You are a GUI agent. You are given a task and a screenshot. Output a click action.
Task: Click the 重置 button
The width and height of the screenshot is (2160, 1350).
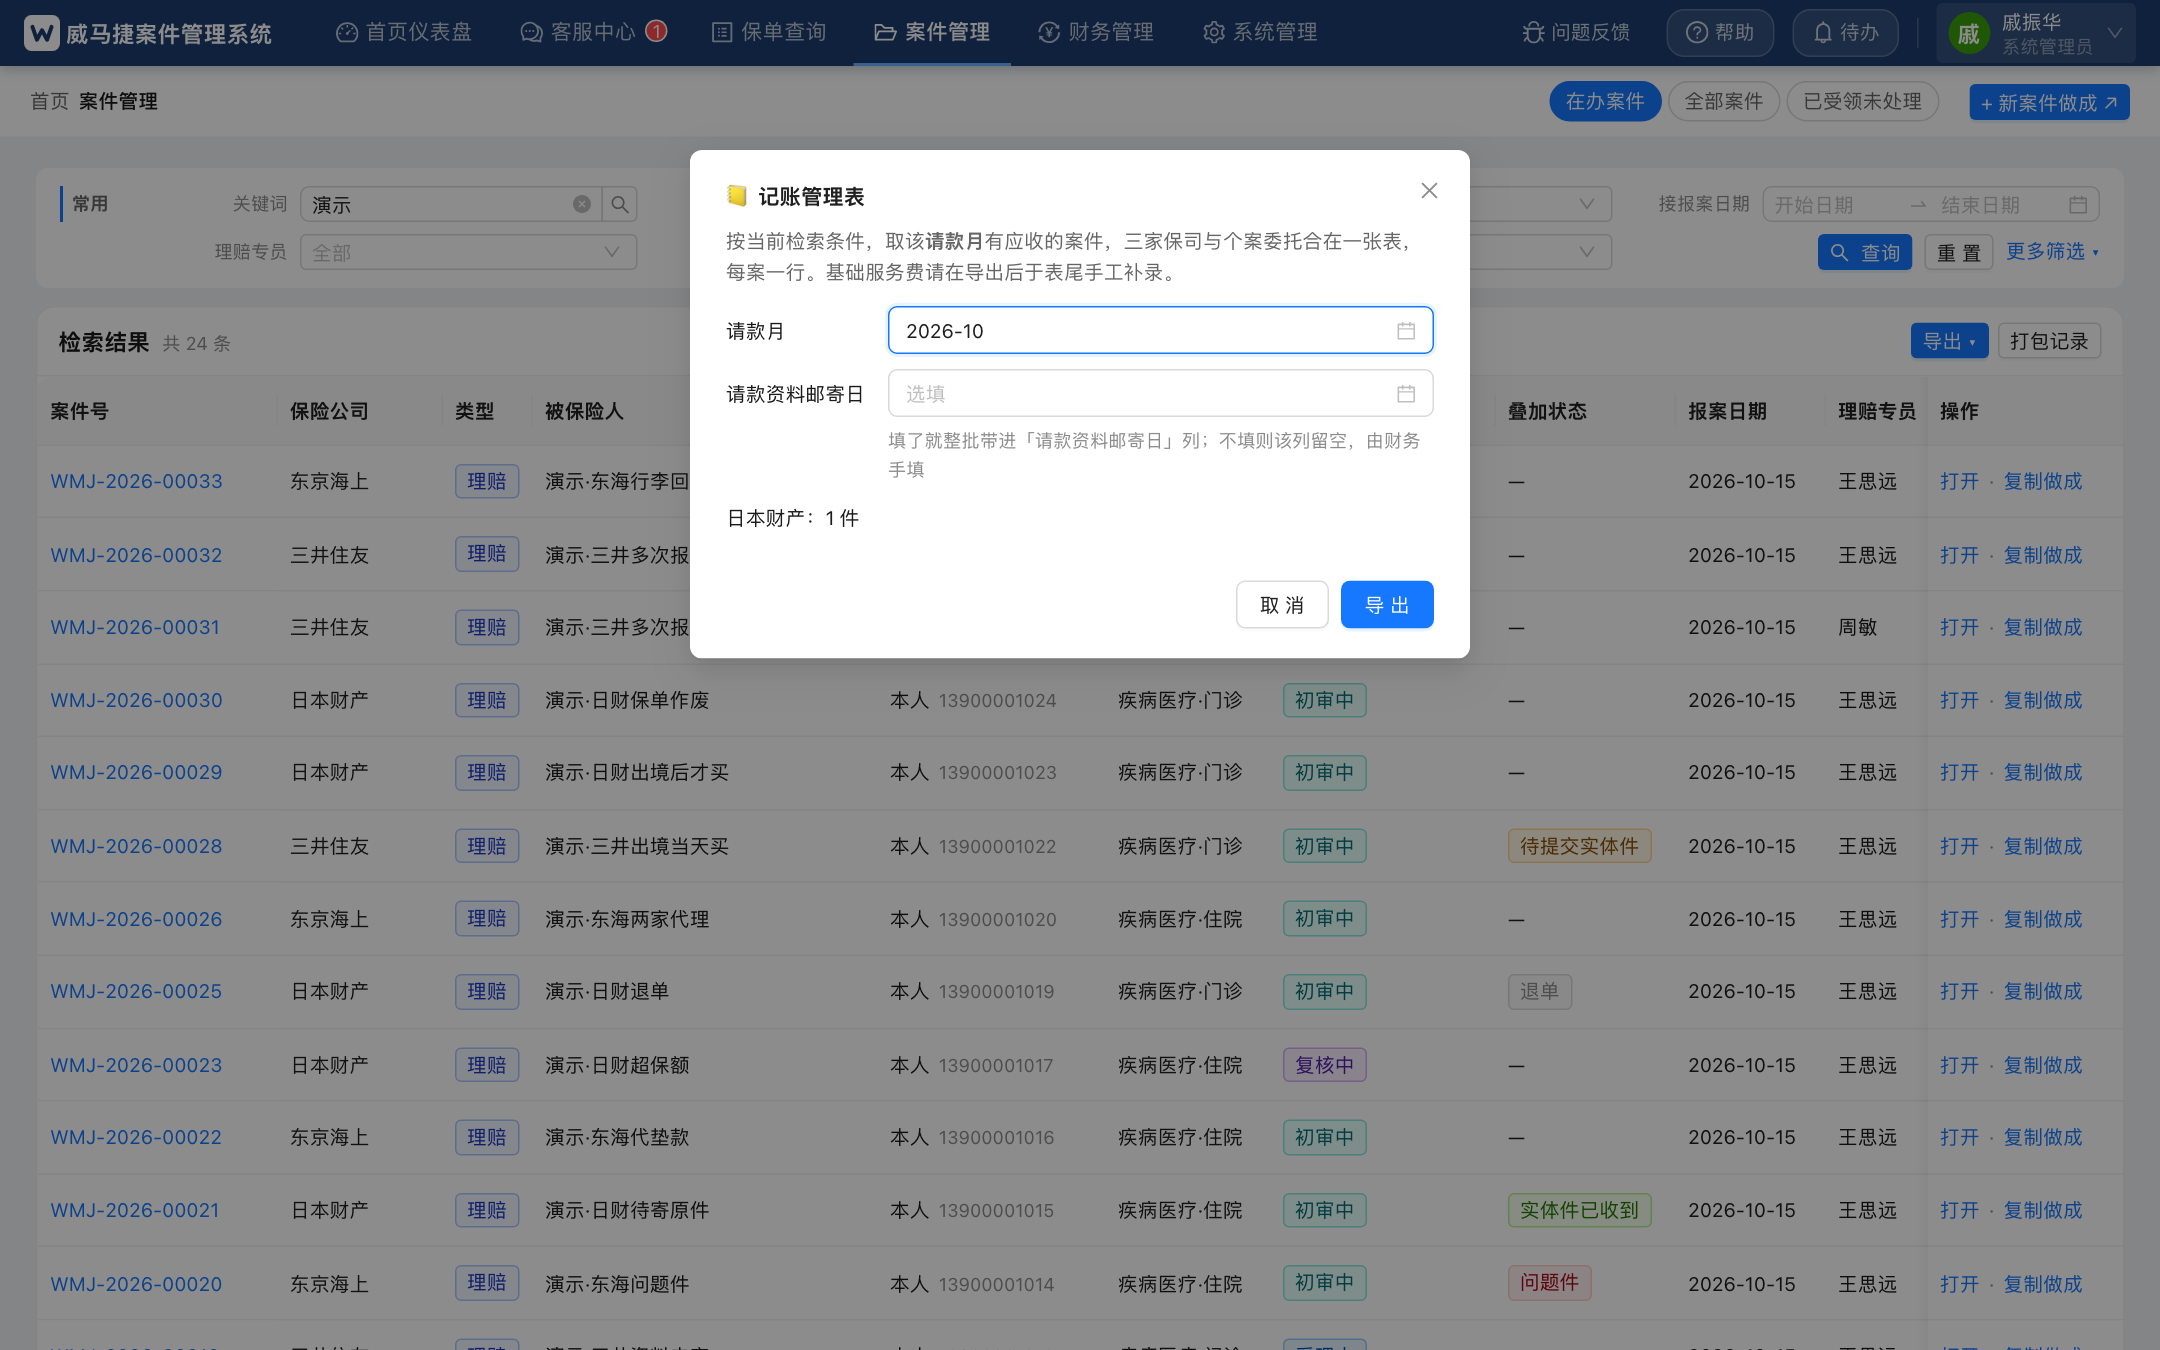[x=1958, y=253]
